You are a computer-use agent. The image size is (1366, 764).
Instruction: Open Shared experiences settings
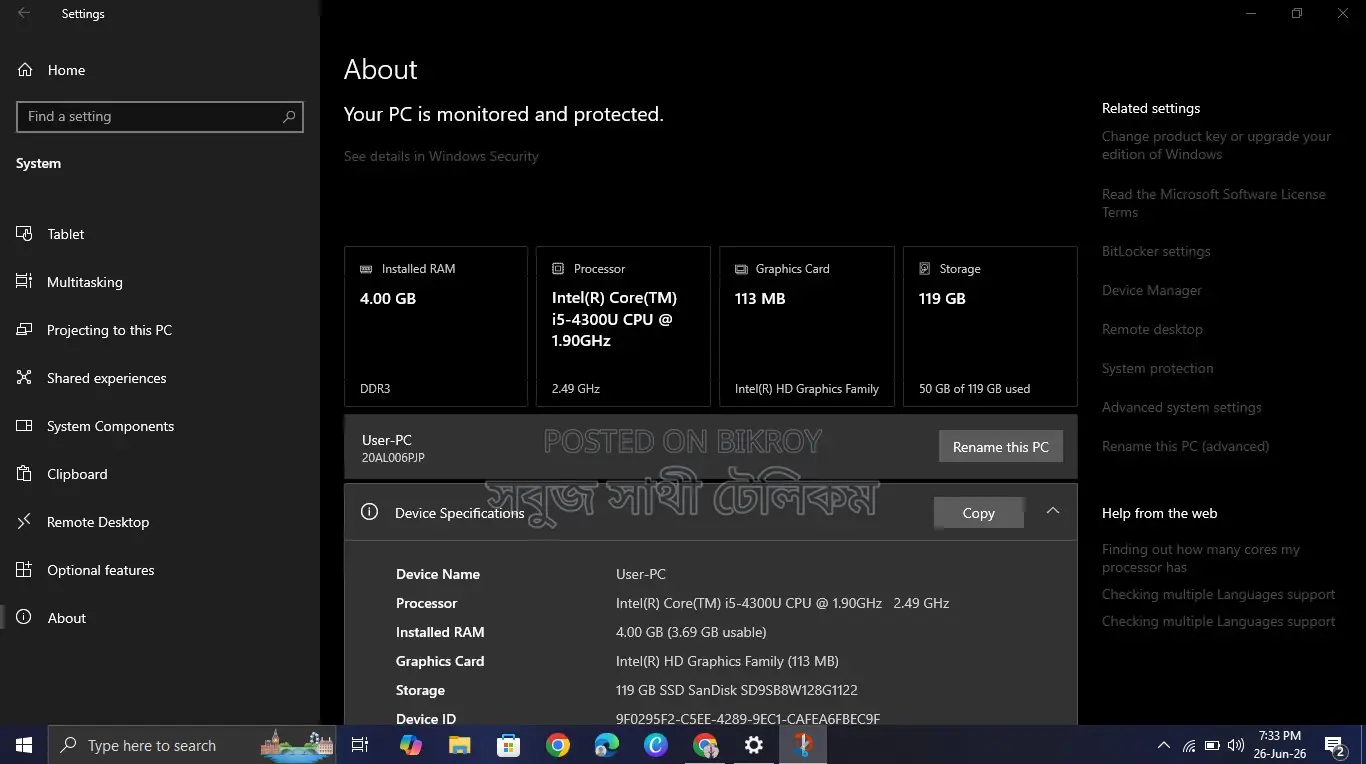pos(160,378)
